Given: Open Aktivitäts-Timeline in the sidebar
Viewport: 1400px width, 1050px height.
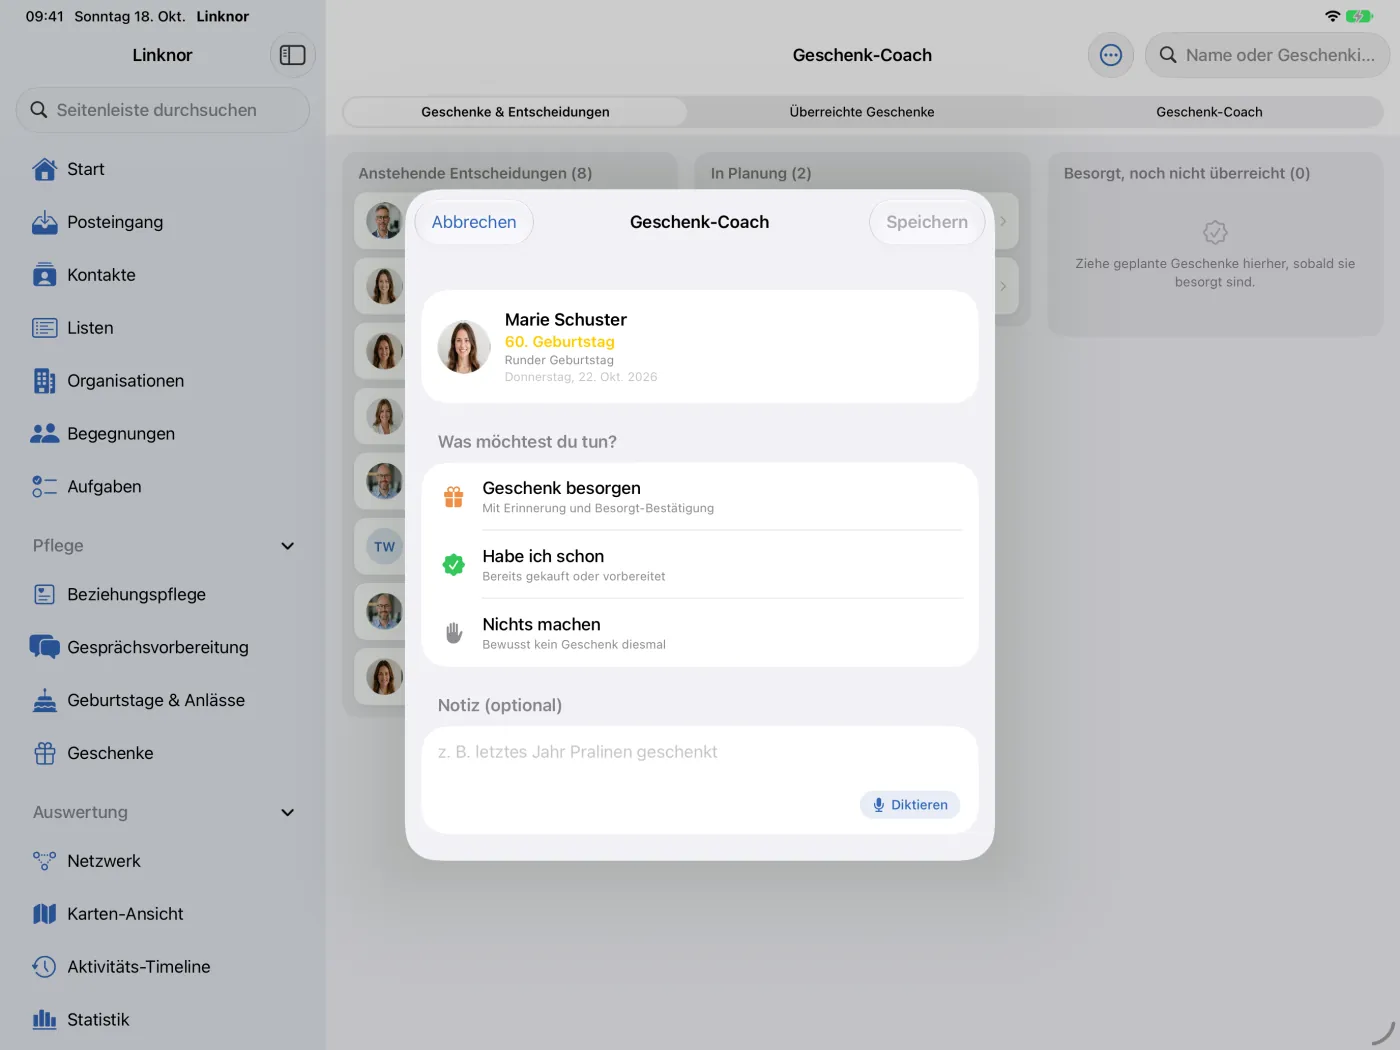Looking at the screenshot, I should 163,967.
